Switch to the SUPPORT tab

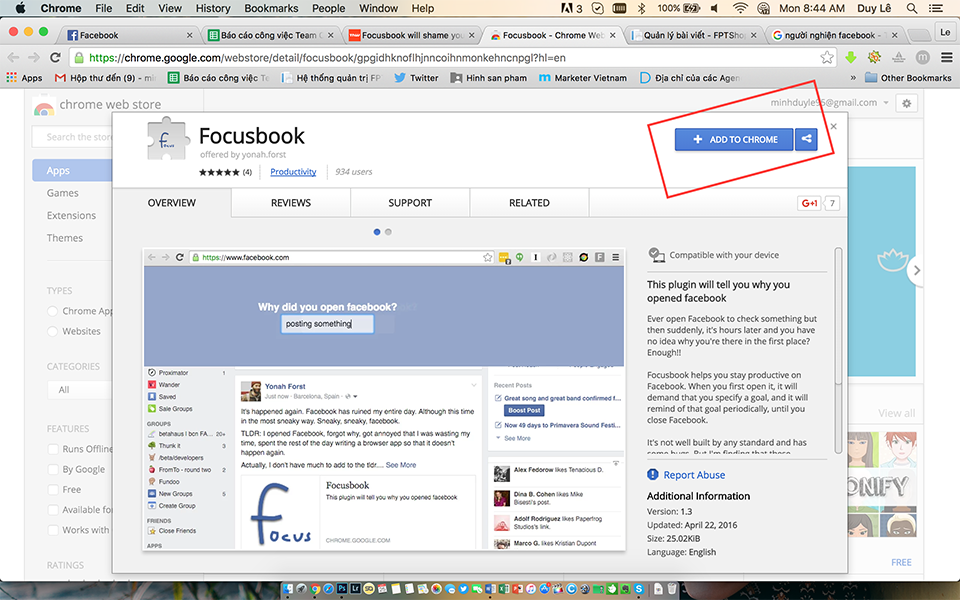point(410,203)
